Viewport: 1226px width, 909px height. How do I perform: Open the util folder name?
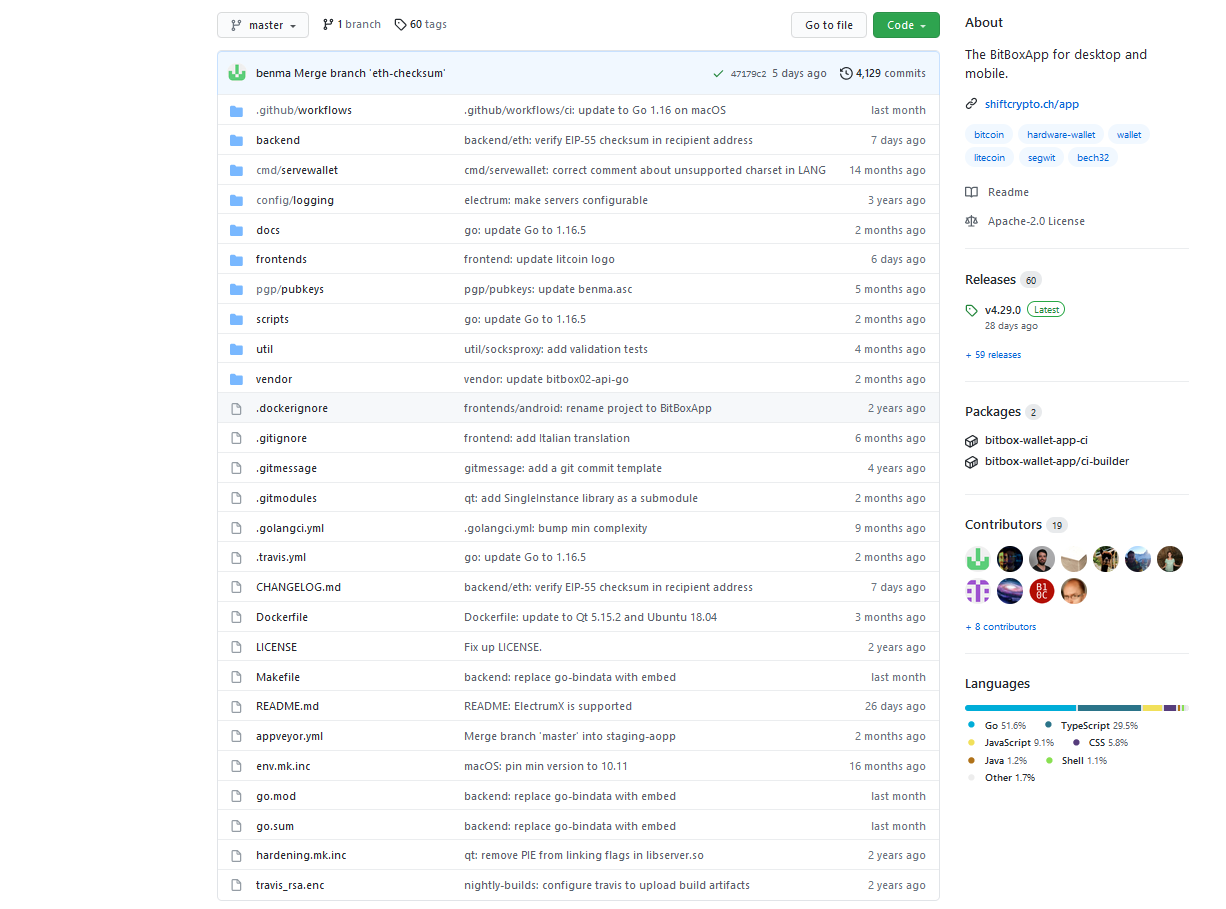264,349
